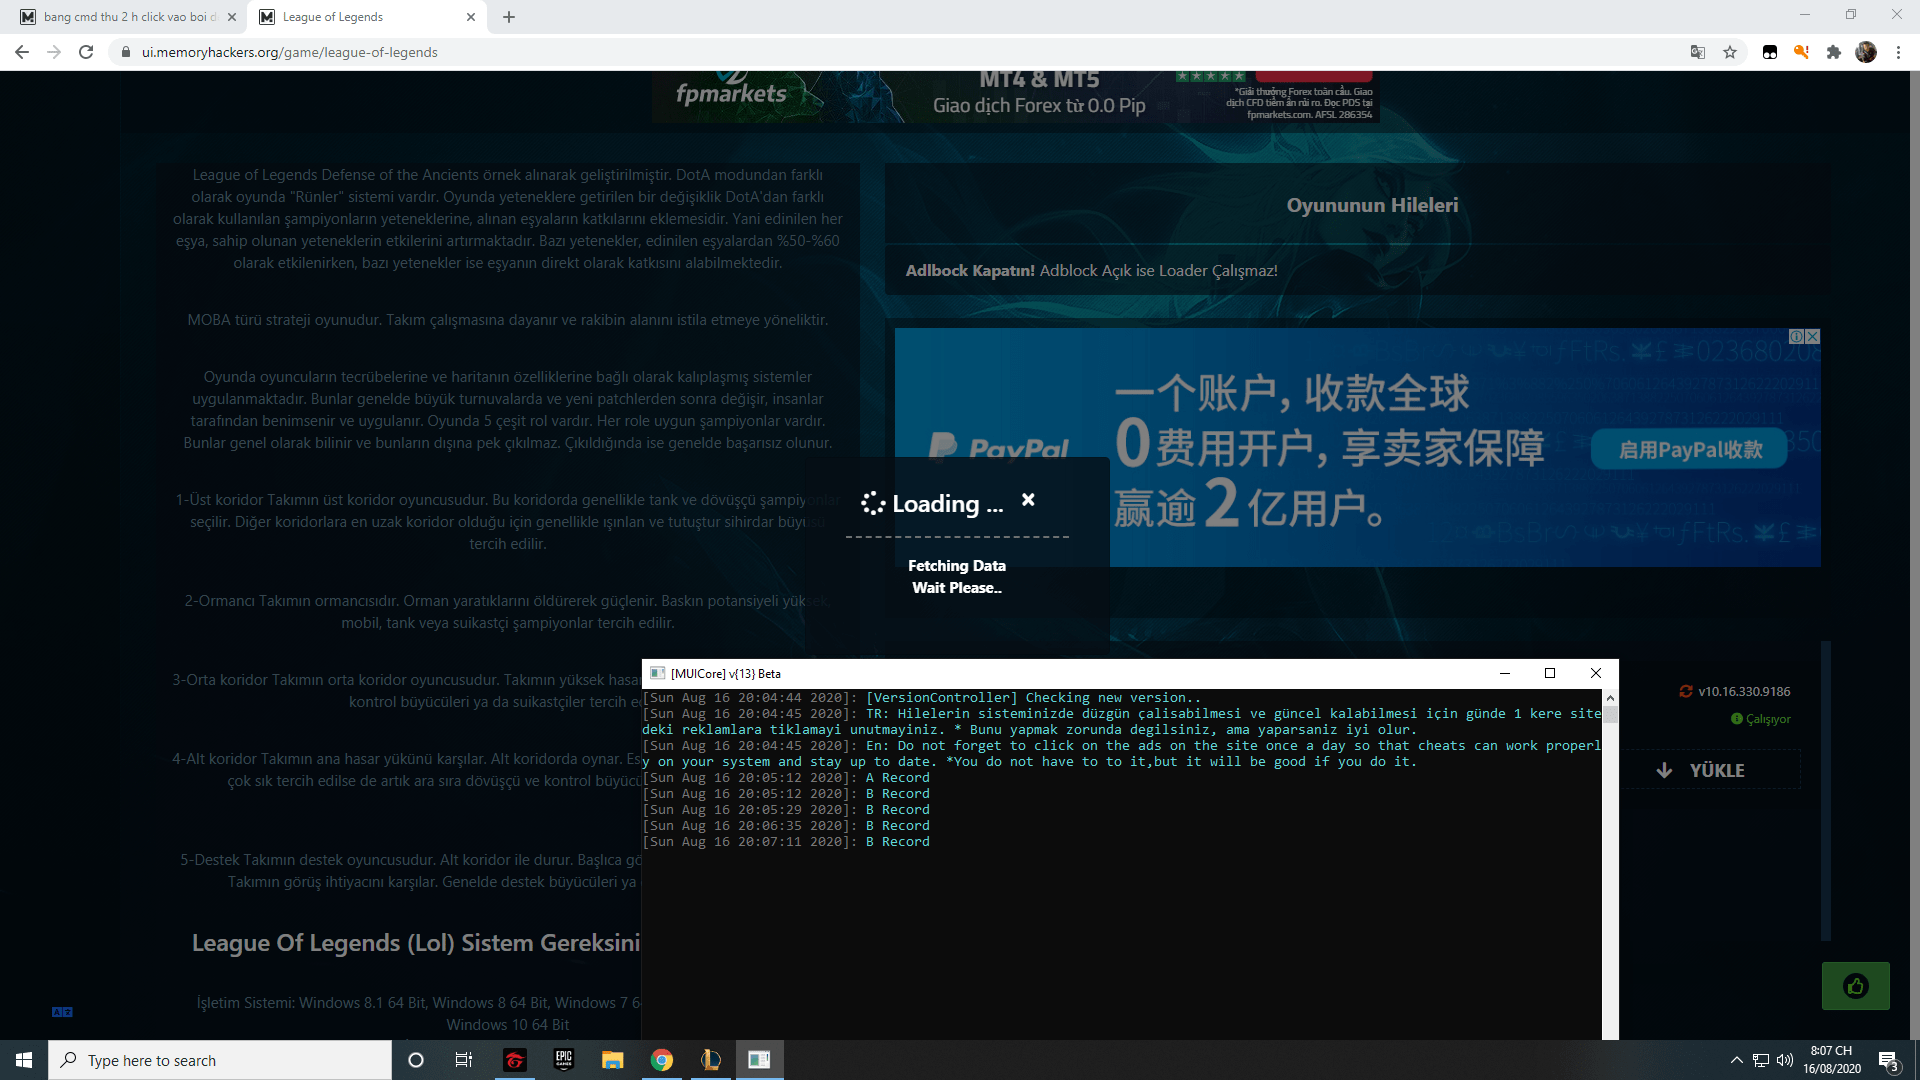Open the volume control in the tray
The width and height of the screenshot is (1920, 1080).
1785,1060
